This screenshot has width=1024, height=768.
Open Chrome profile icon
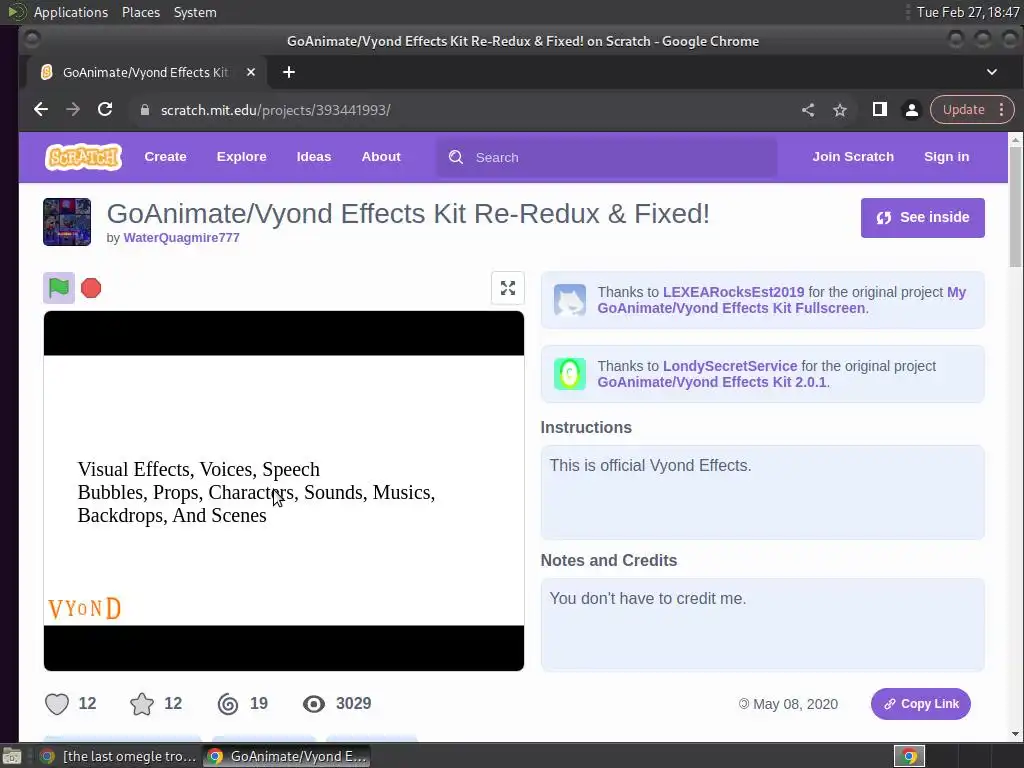[912, 110]
